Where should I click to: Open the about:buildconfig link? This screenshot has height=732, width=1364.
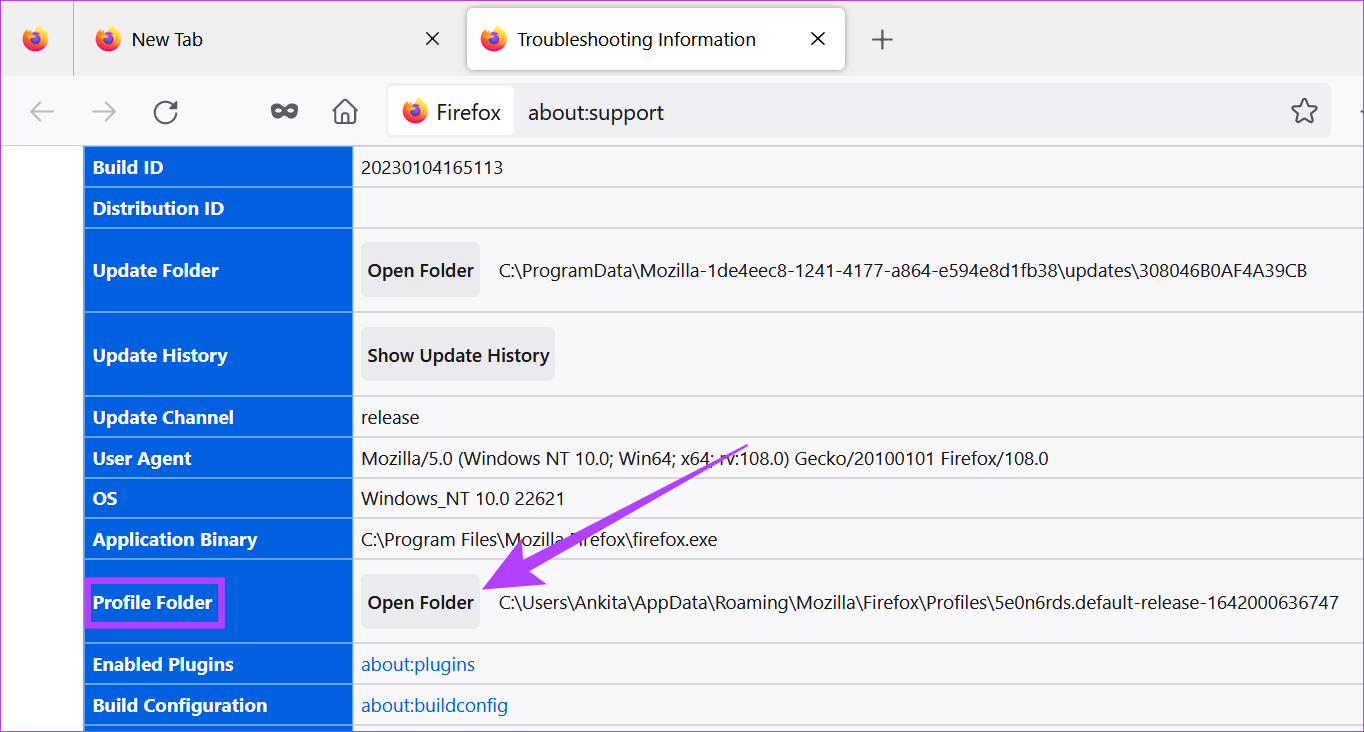click(434, 705)
